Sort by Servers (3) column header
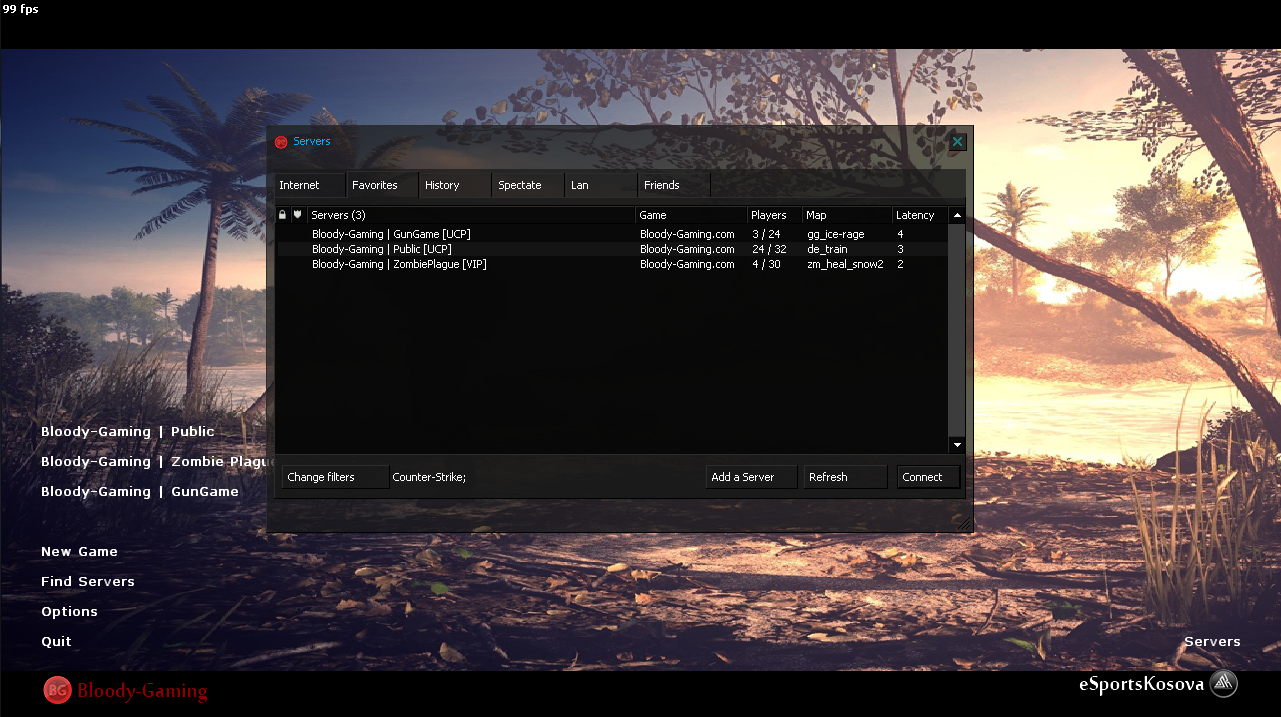 [471, 215]
